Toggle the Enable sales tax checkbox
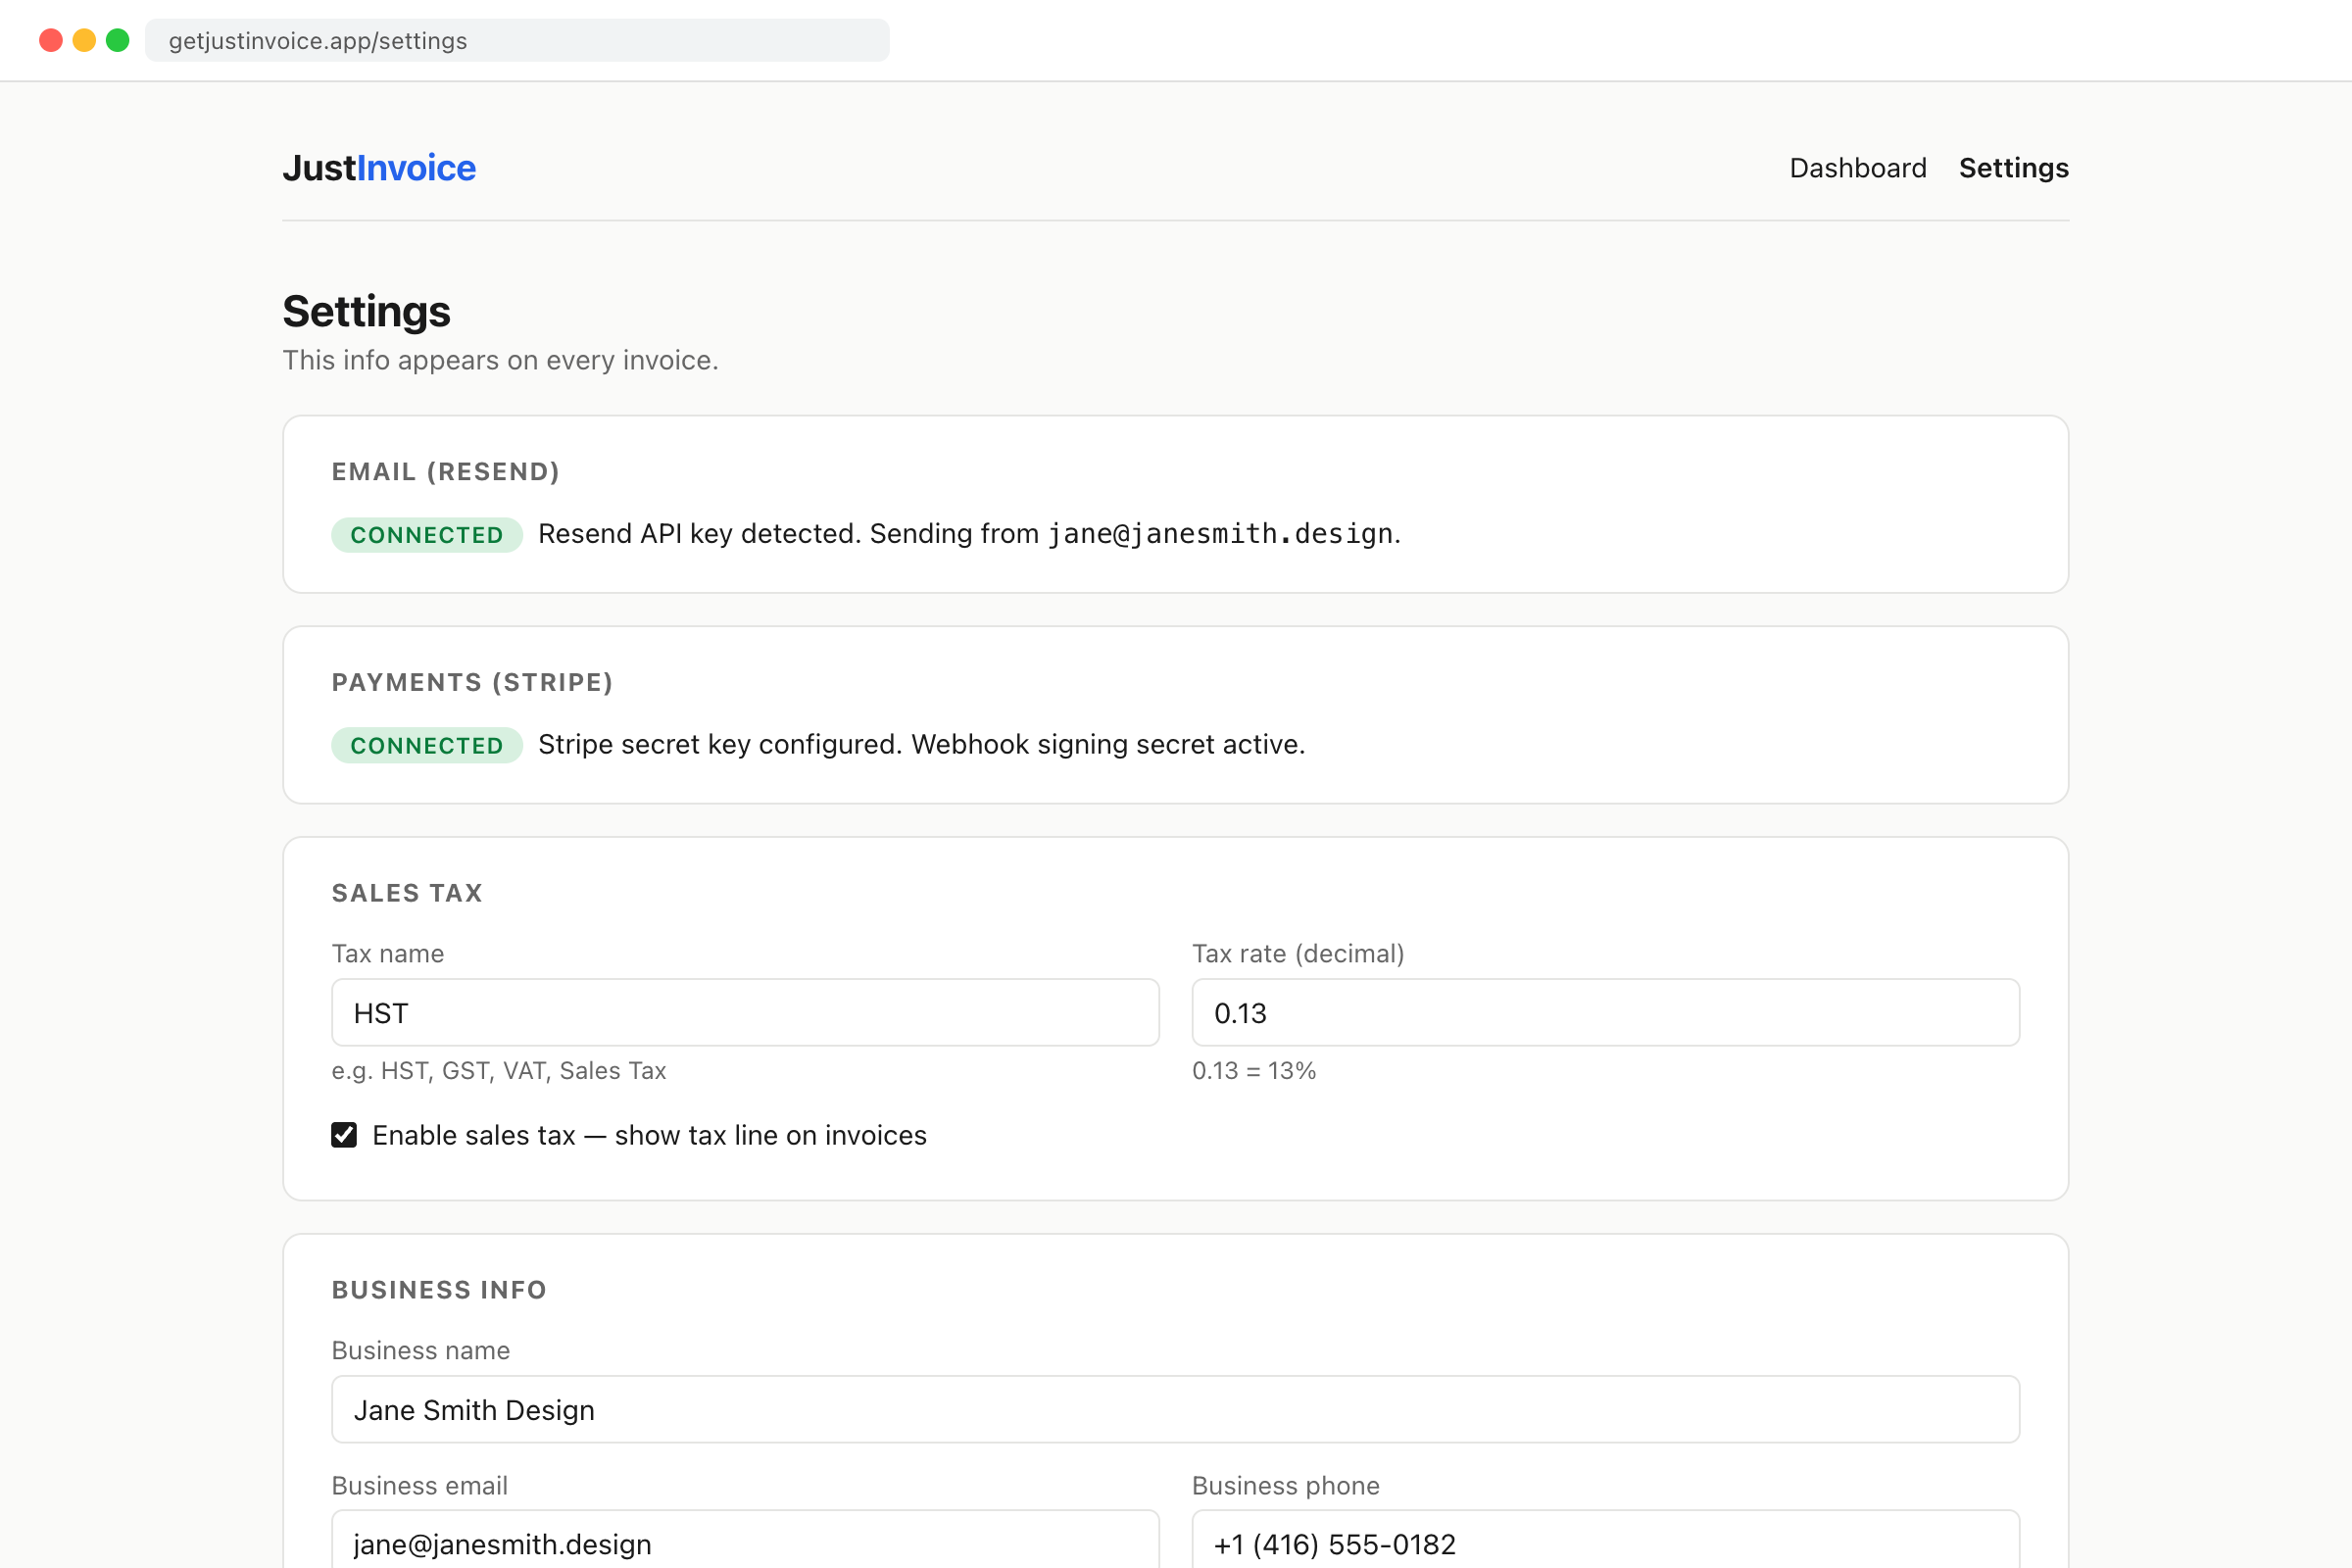 pos(344,1135)
